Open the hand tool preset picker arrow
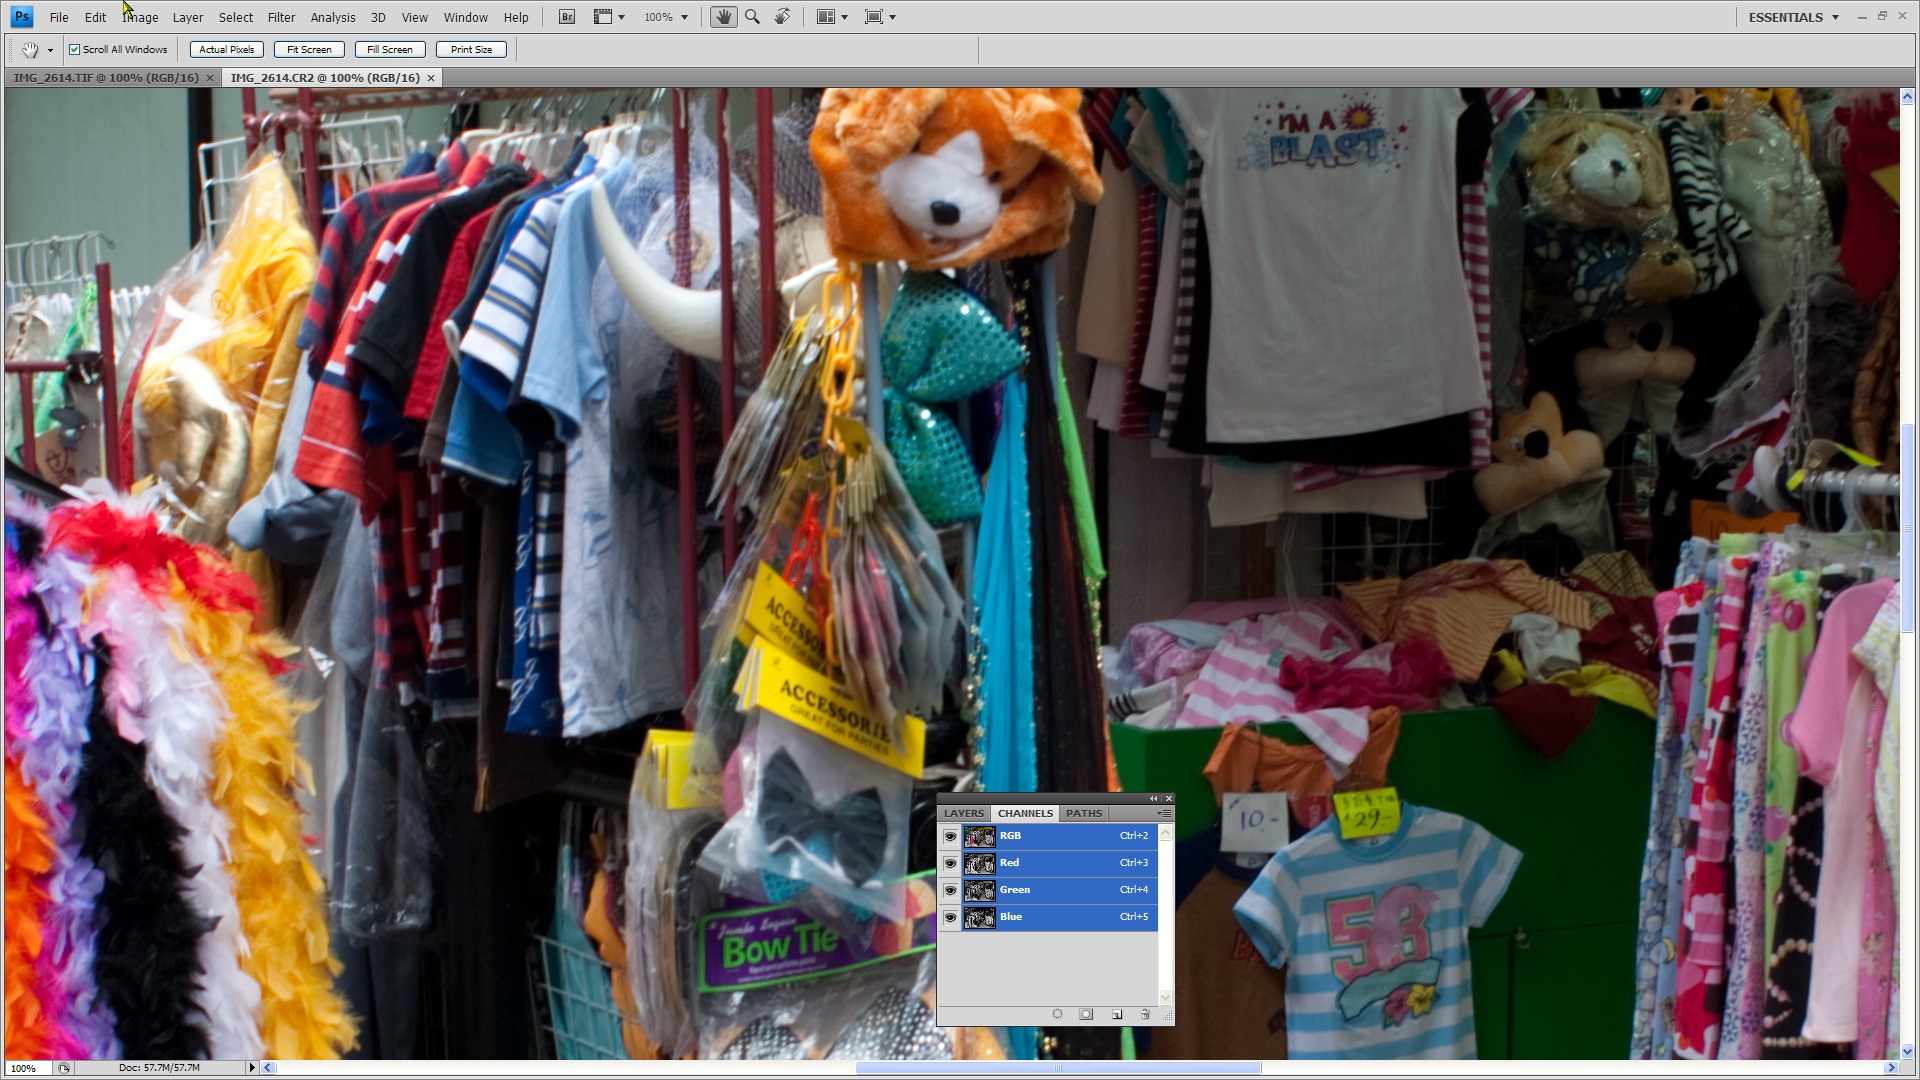 click(50, 51)
